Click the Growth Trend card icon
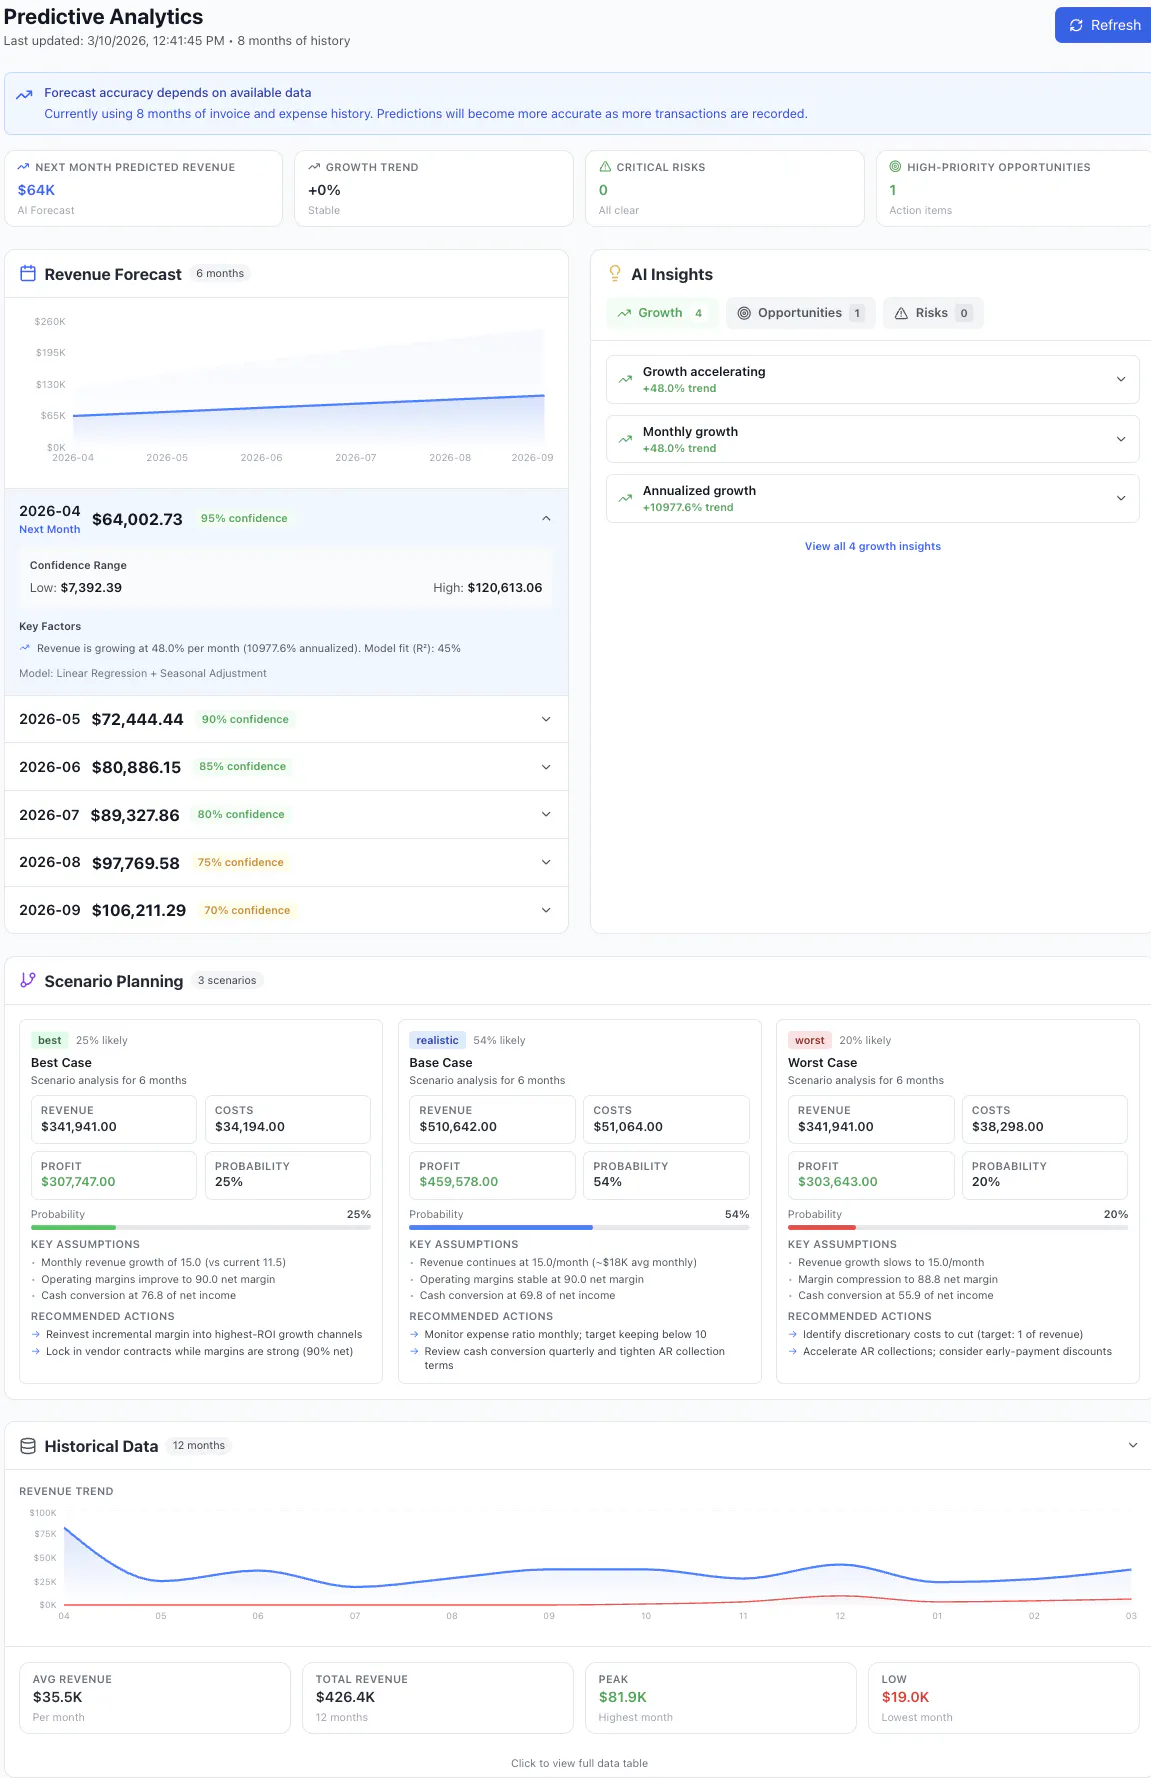This screenshot has width=1151, height=1778. pos(314,167)
